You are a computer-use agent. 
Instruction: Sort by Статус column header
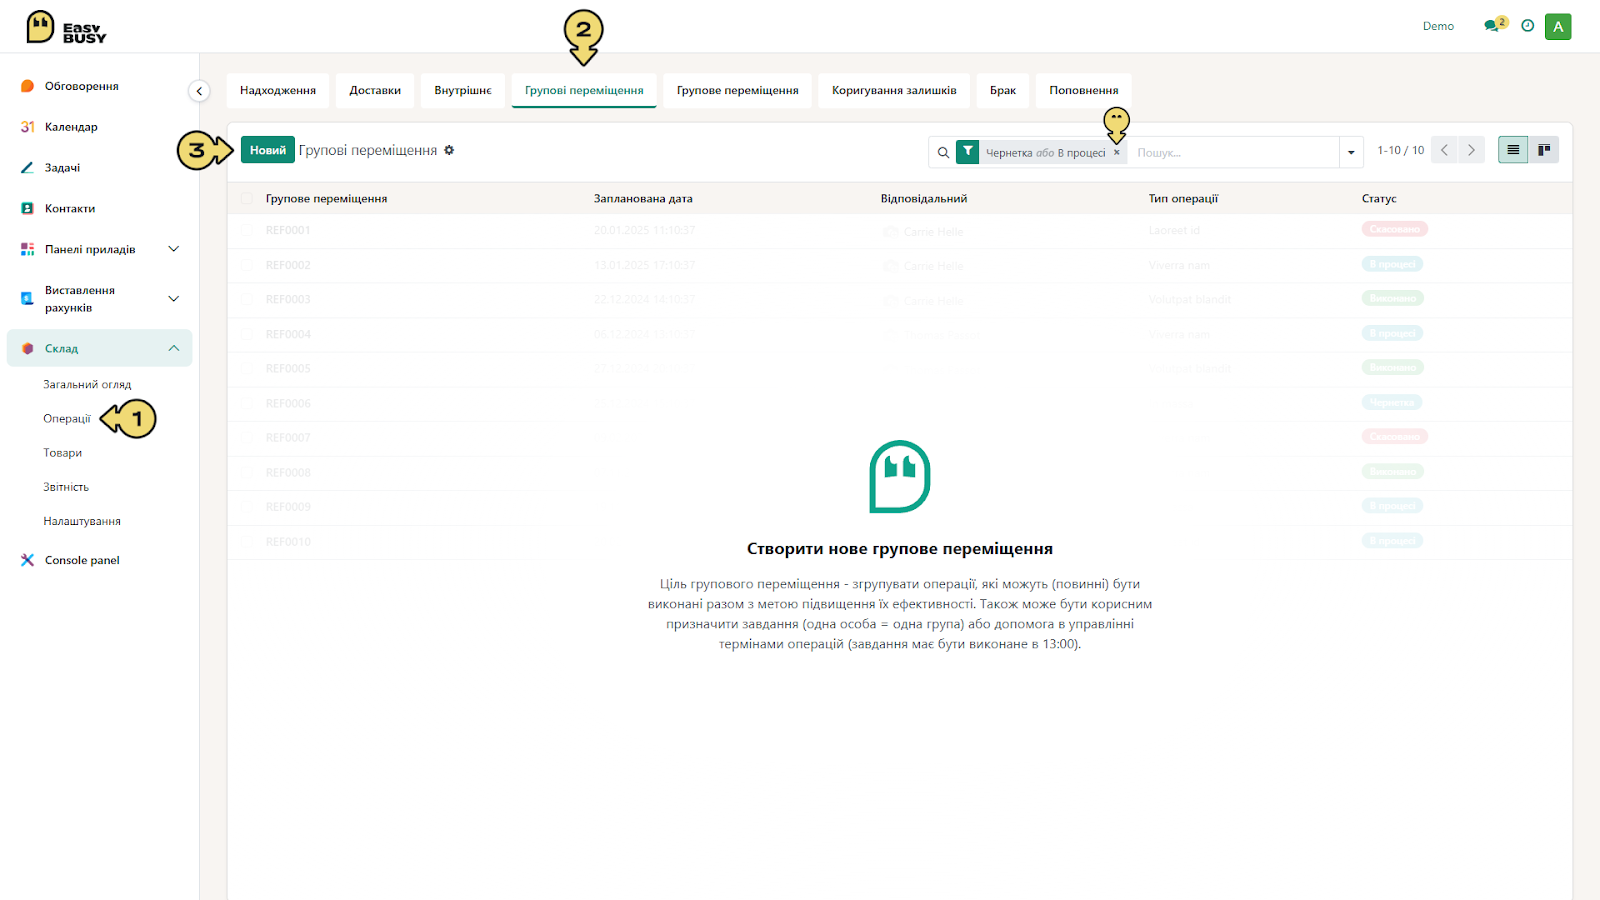pyautogui.click(x=1379, y=199)
